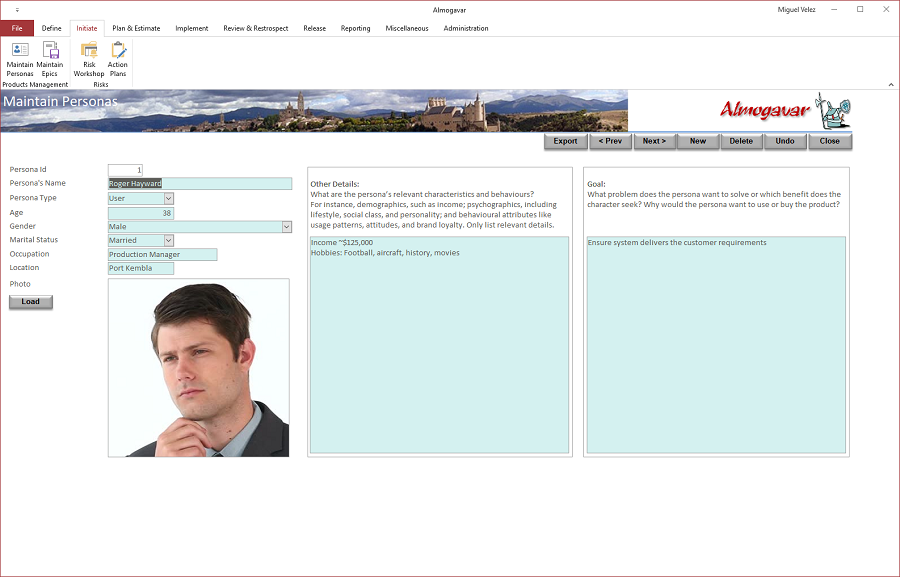
Task: Go to the Release tab
Action: [x=315, y=28]
